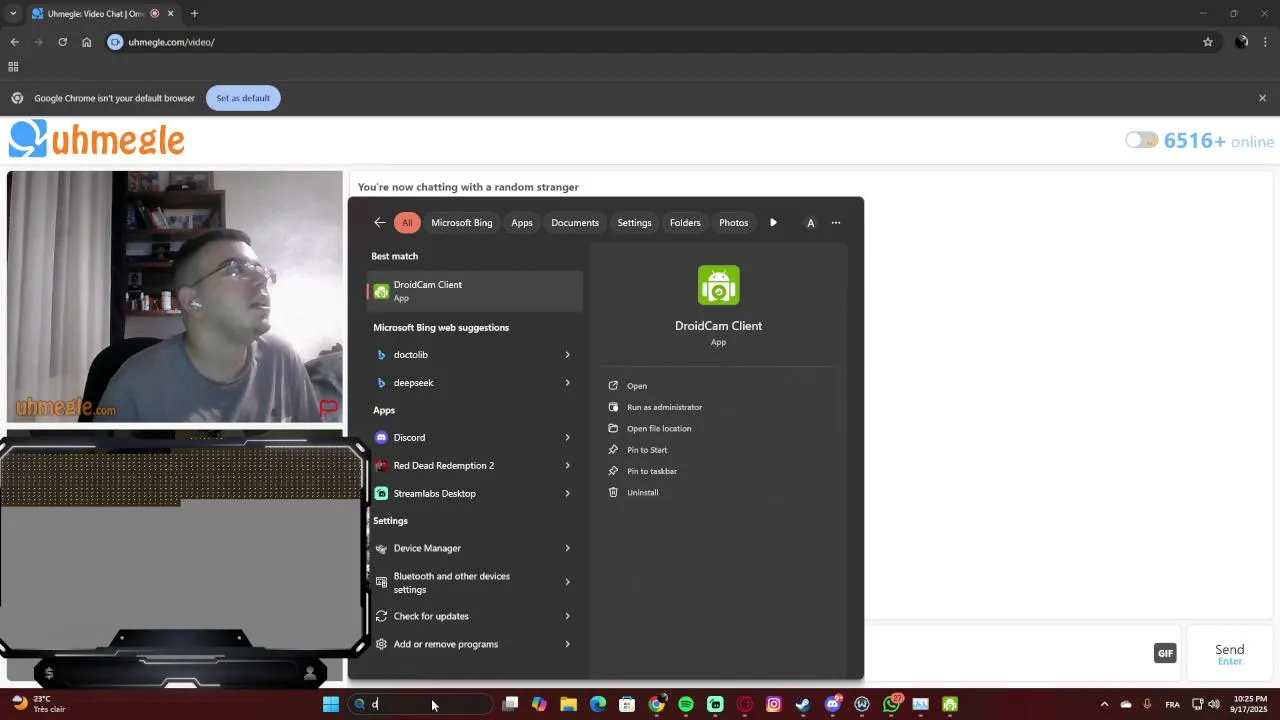The width and height of the screenshot is (1280, 720).
Task: Reload the uhmegle page
Action: coord(62,42)
